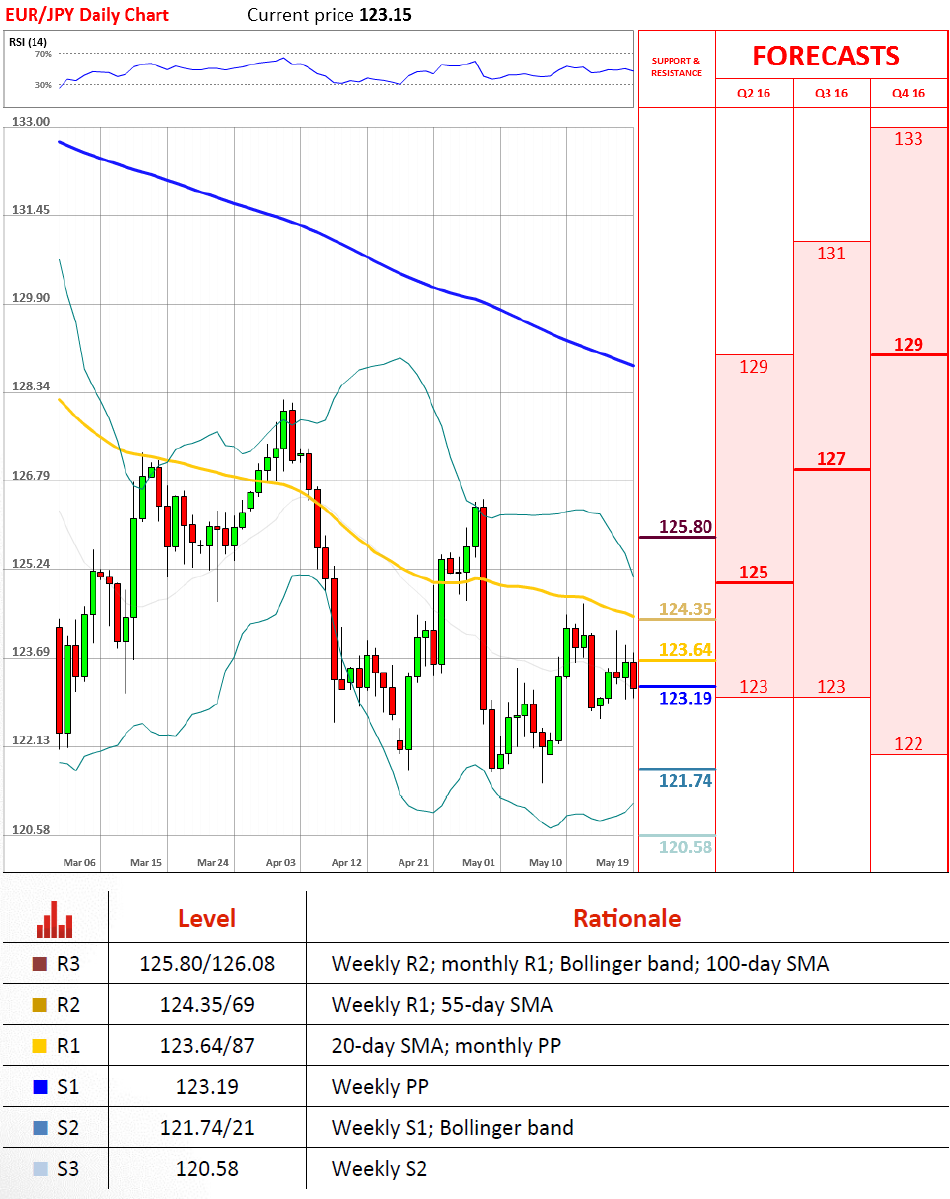This screenshot has height=1199, width=950.
Task: Click the 133 forecast value in Q4
Action: tap(909, 139)
